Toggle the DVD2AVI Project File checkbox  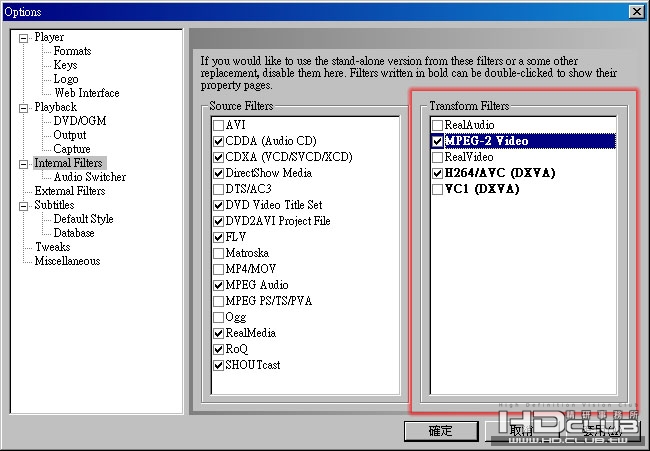click(x=218, y=221)
